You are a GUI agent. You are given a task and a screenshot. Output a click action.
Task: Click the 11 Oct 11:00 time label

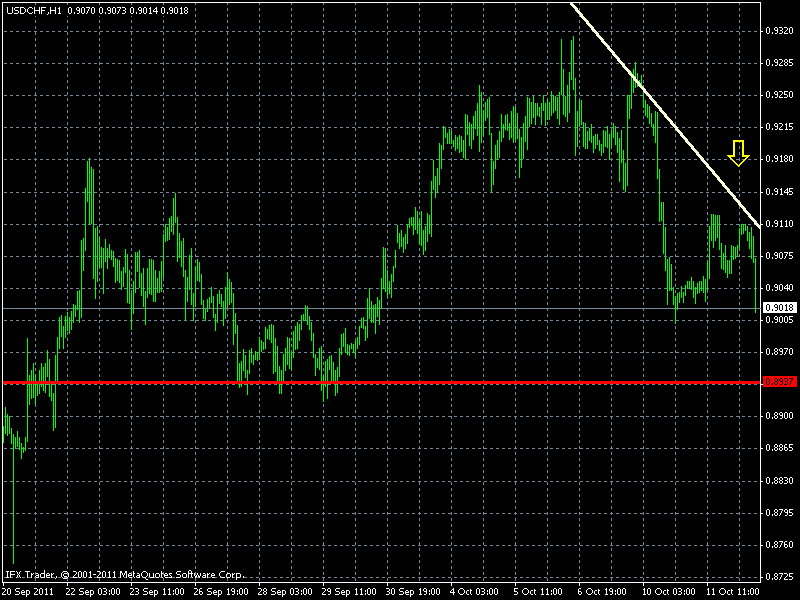point(733,592)
